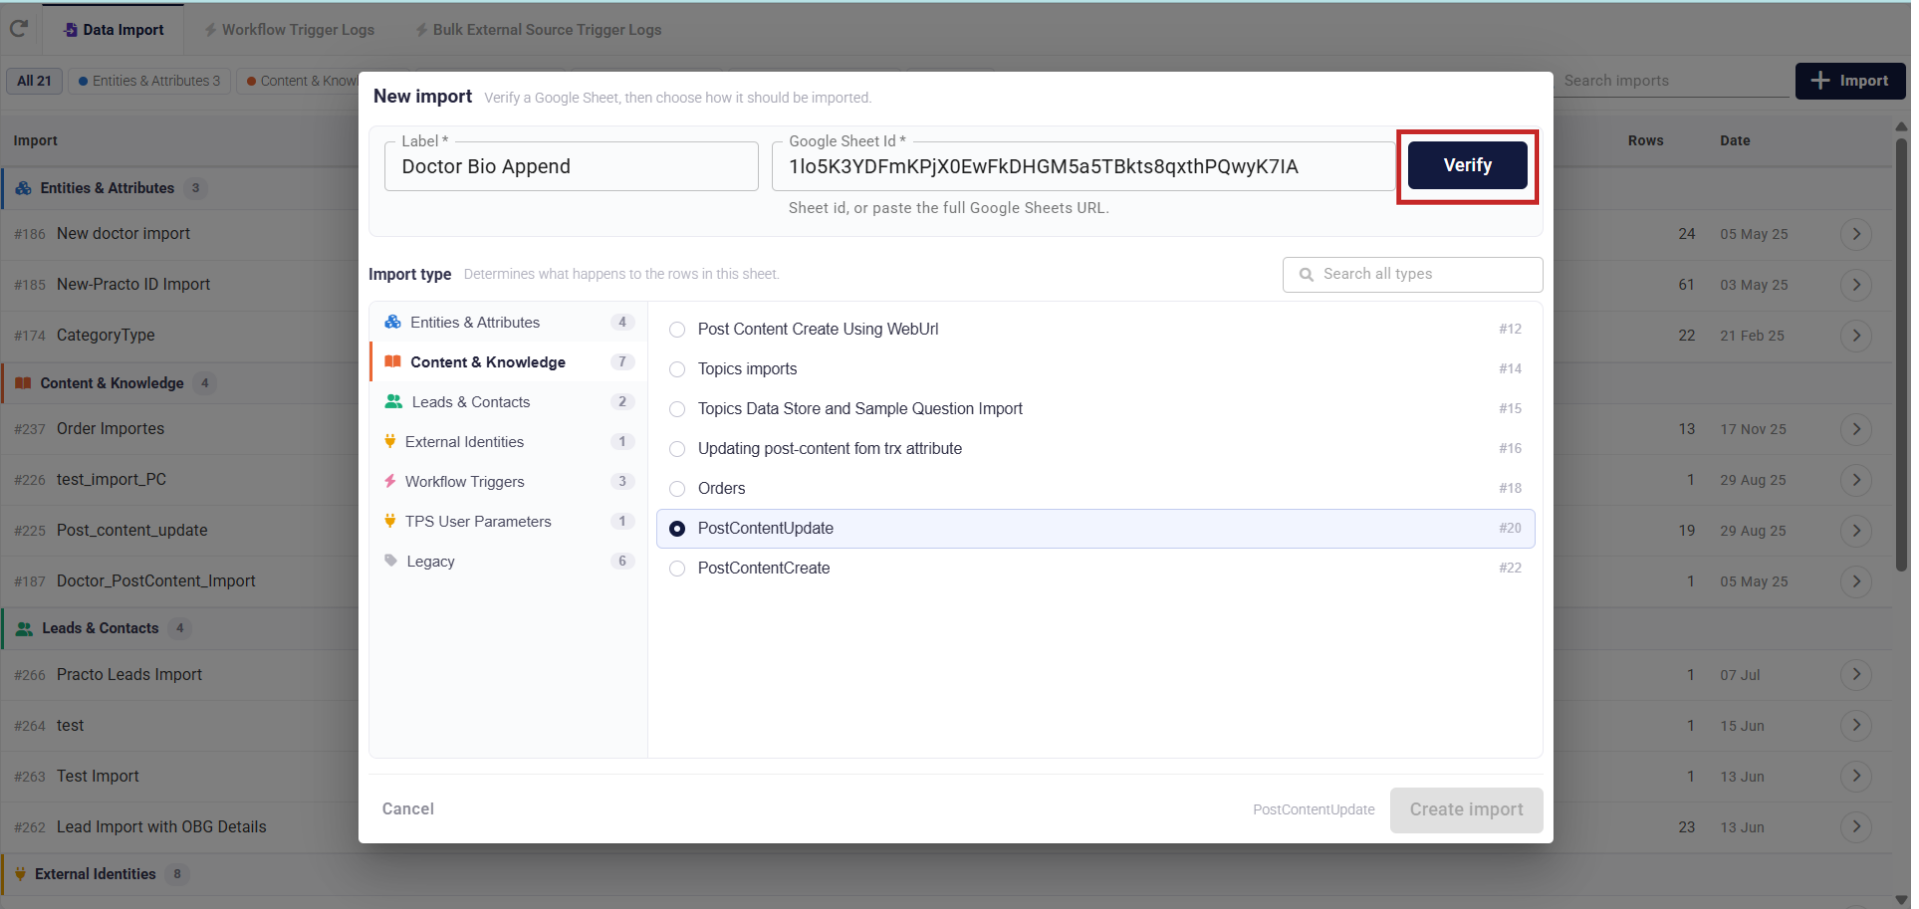Open row arrow for CategoryType import
The image size is (1919, 909).
tap(1856, 336)
